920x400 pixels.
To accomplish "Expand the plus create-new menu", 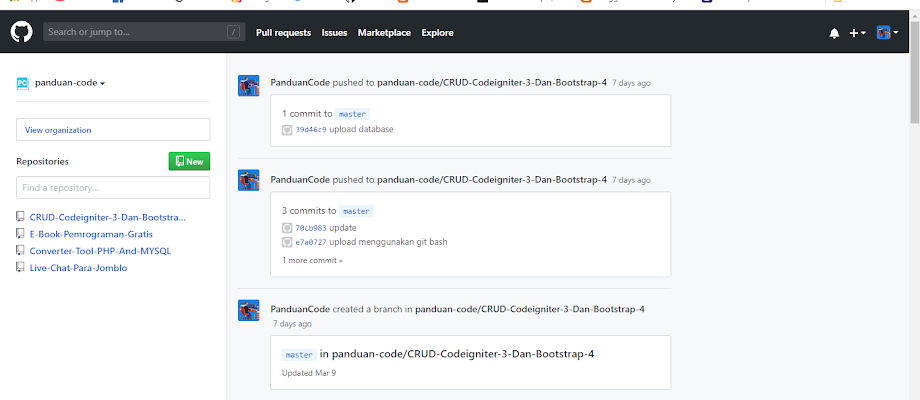I will coord(857,33).
